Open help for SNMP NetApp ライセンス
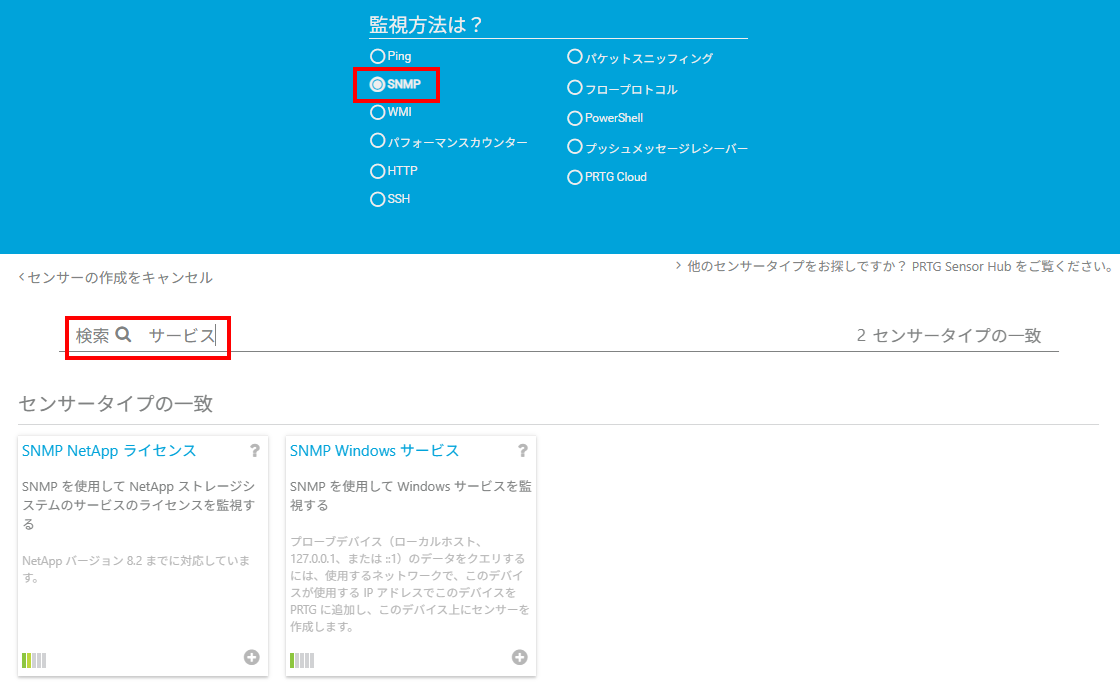Viewport: 1120px width, 698px height. (254, 451)
